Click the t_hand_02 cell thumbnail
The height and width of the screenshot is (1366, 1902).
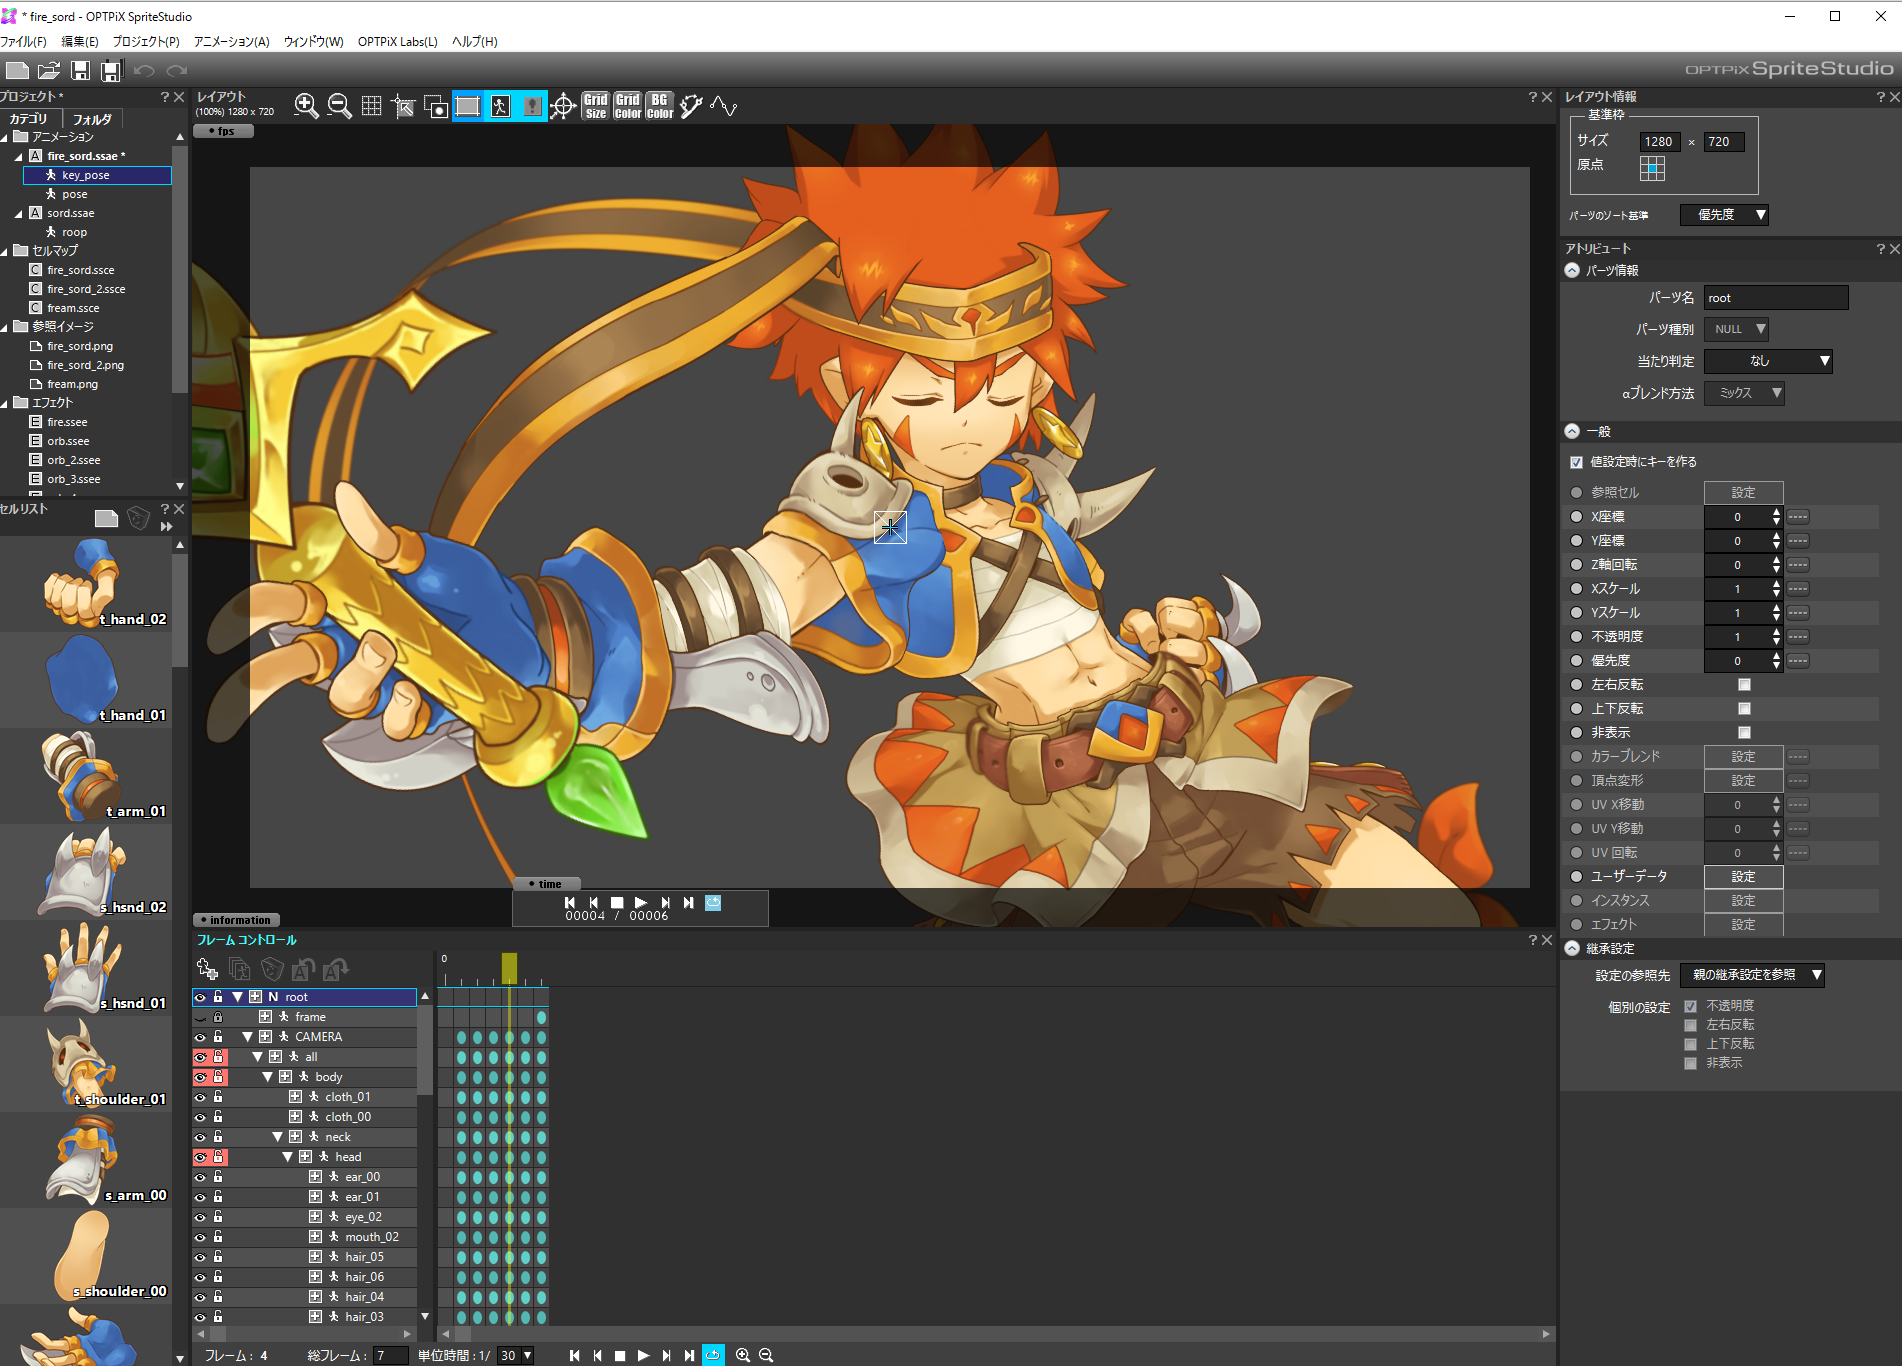[x=87, y=584]
